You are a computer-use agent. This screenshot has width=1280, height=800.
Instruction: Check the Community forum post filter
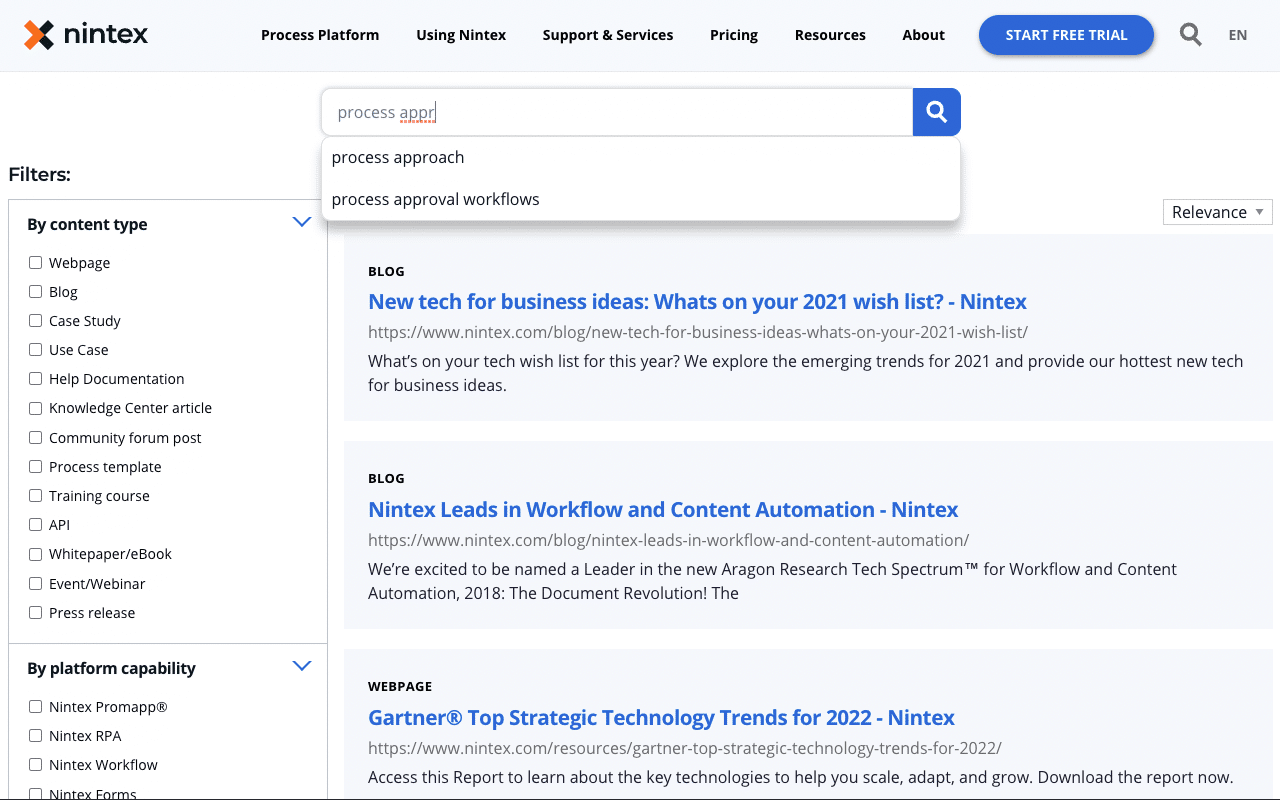tap(35, 438)
